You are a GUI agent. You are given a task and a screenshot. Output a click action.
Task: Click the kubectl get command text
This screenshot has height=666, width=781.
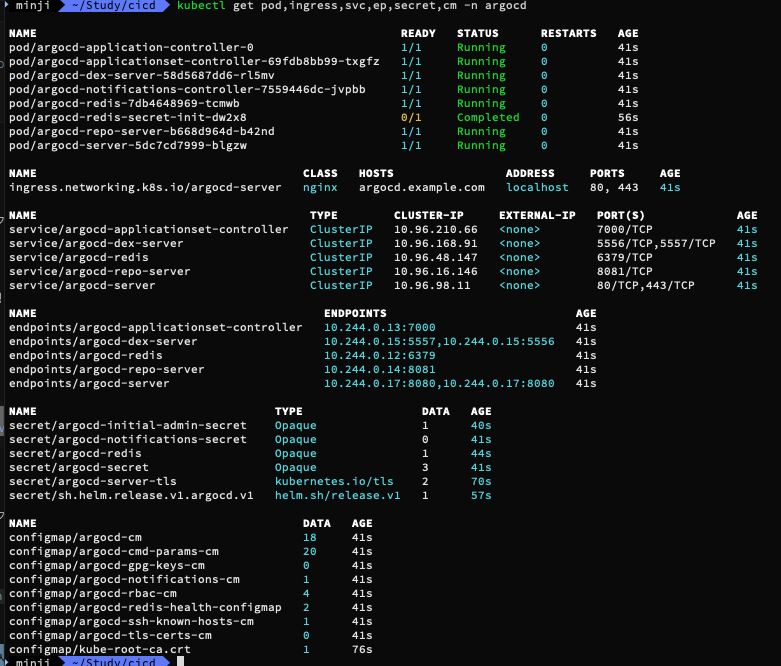click(351, 6)
